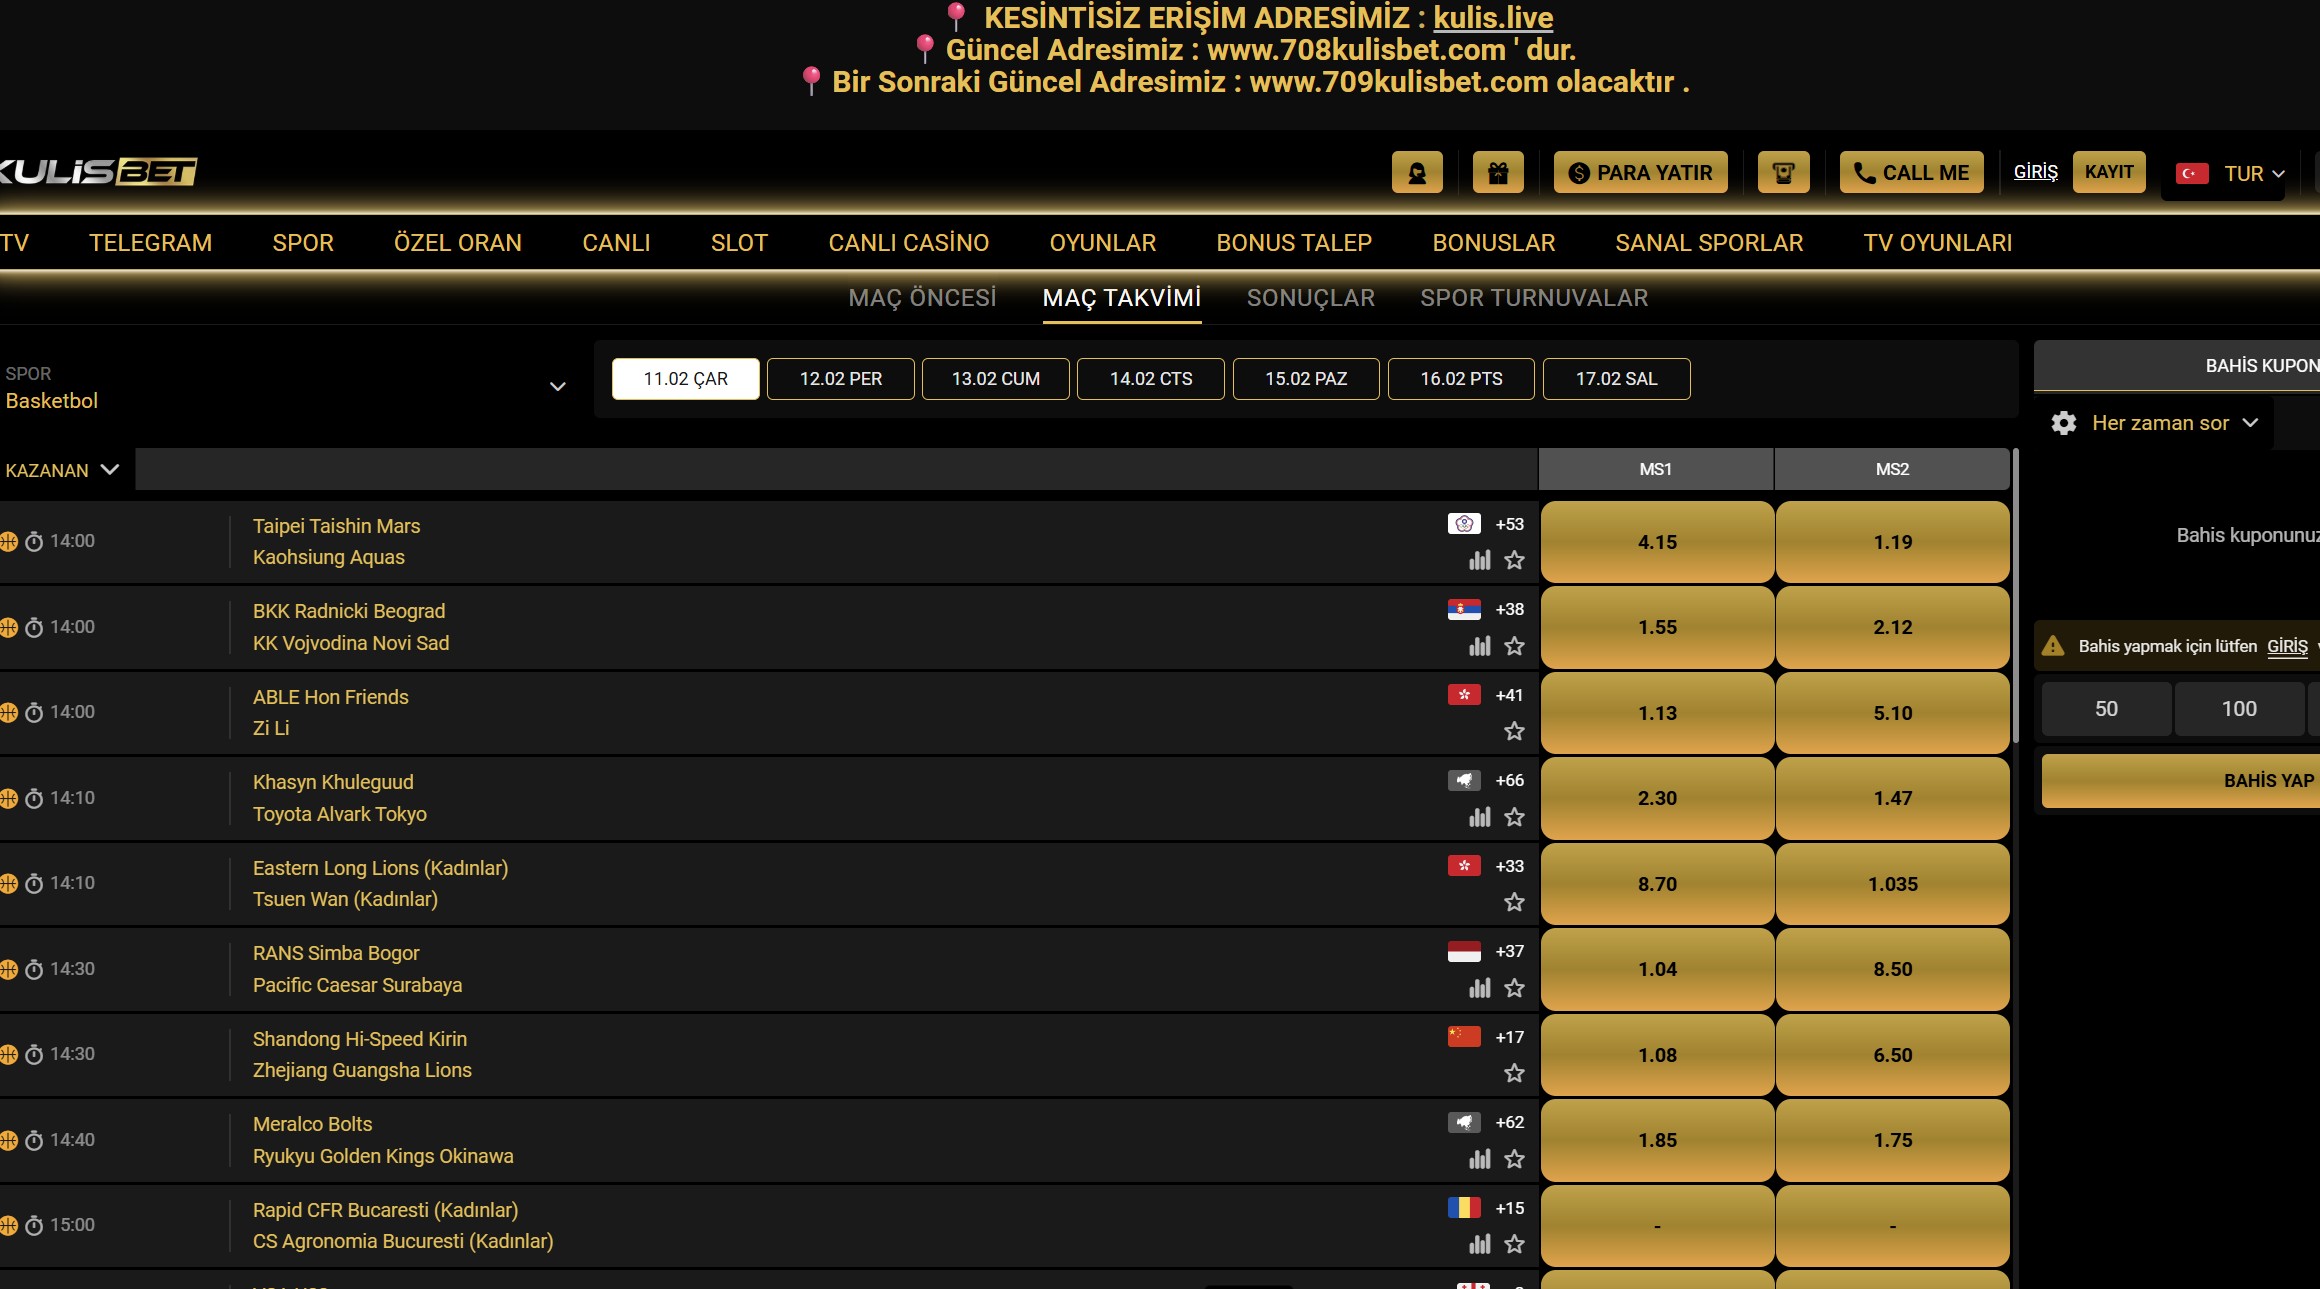Viewport: 2320px width, 1289px height.
Task: Open the CANLI CASİNO menu
Action: (908, 243)
